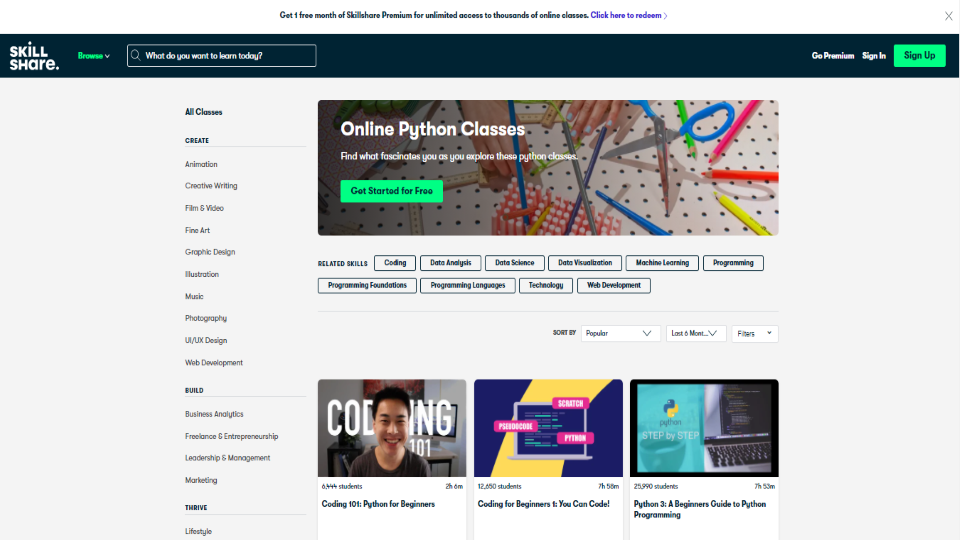The width and height of the screenshot is (960, 540).
Task: Expand the Filters dropdown
Action: point(755,334)
